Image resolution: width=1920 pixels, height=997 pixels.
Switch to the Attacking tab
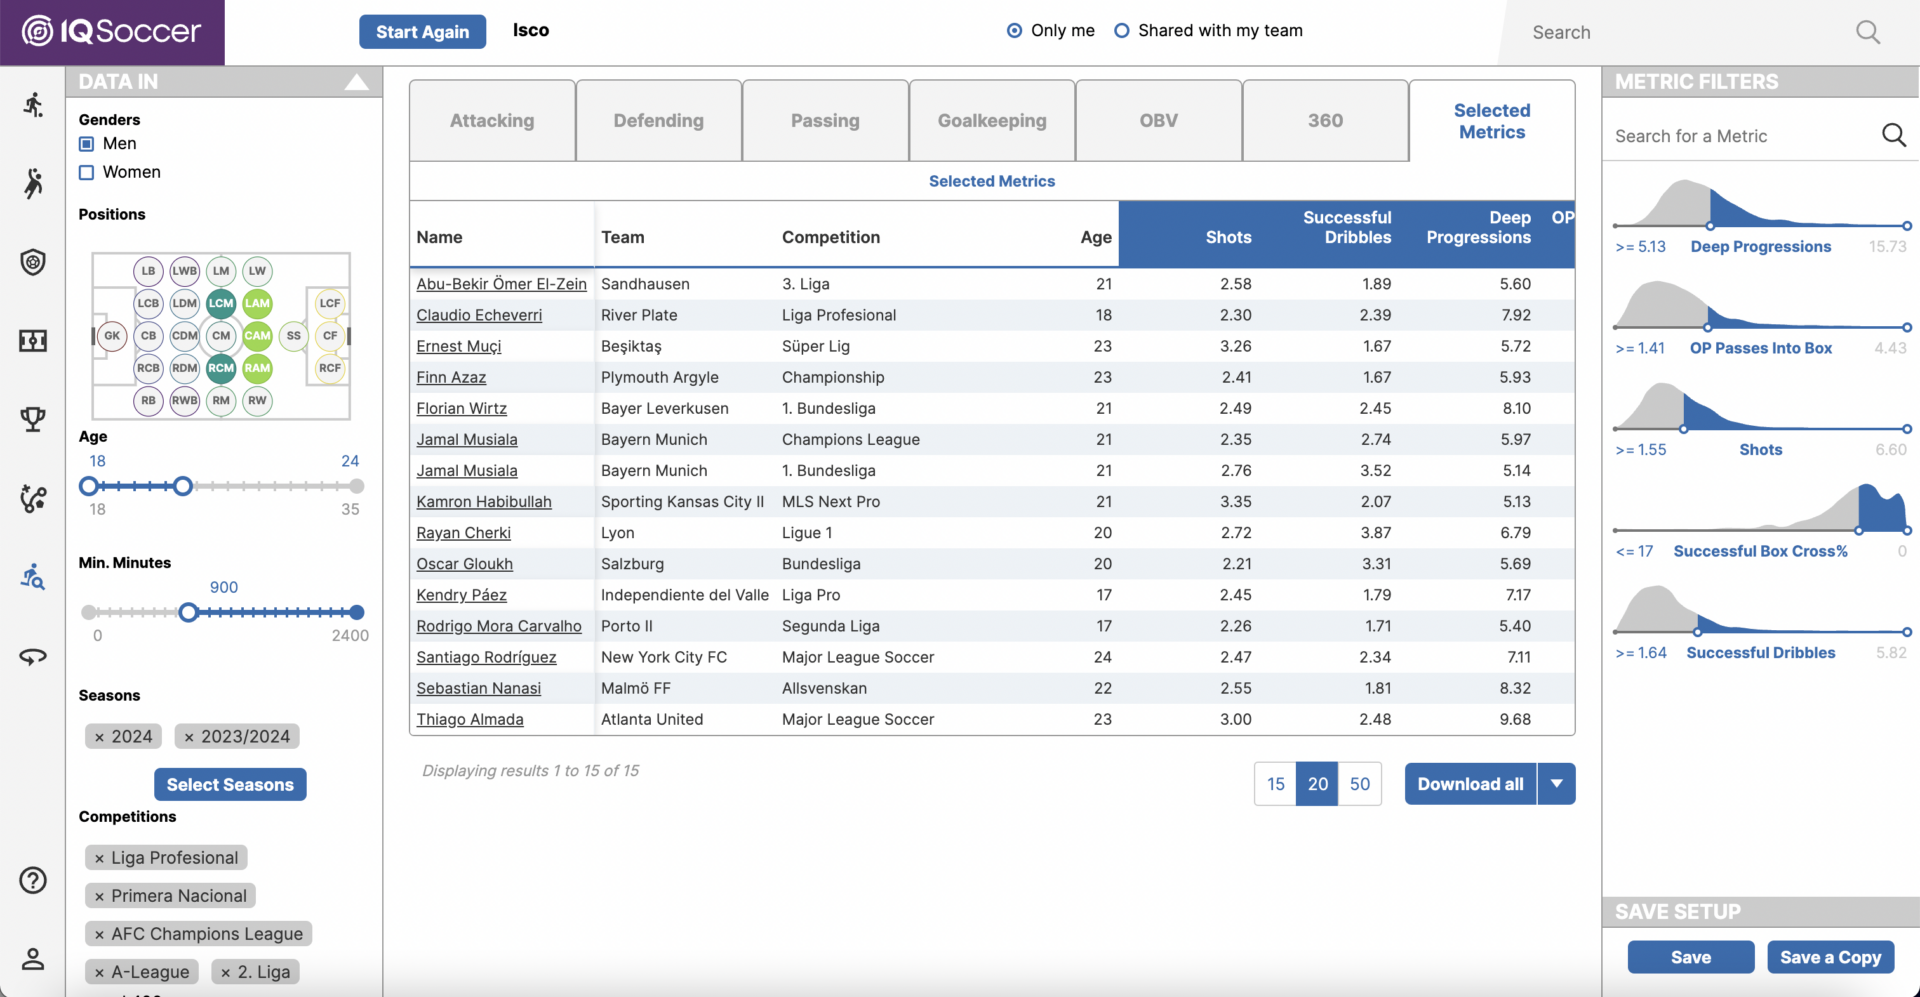coord(492,120)
